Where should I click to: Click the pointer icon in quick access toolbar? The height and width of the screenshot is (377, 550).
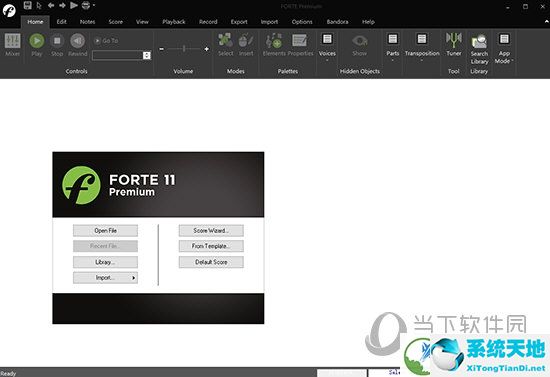[39, 5]
